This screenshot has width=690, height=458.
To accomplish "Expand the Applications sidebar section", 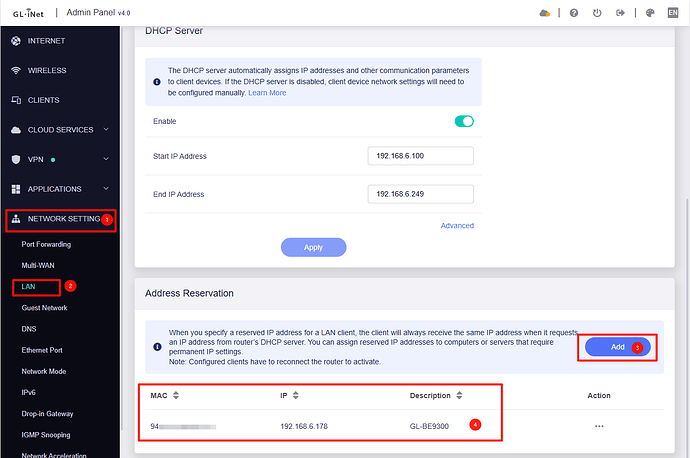I will click(105, 189).
